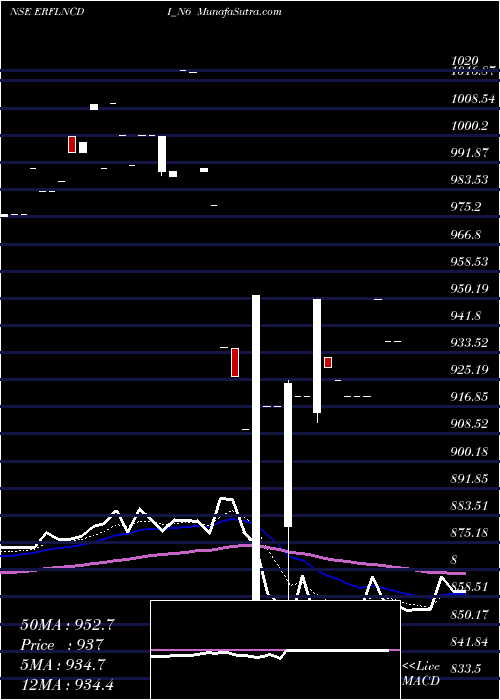500x700 pixels.
Task: Click the Price : 937 readout
Action: pos(62,644)
